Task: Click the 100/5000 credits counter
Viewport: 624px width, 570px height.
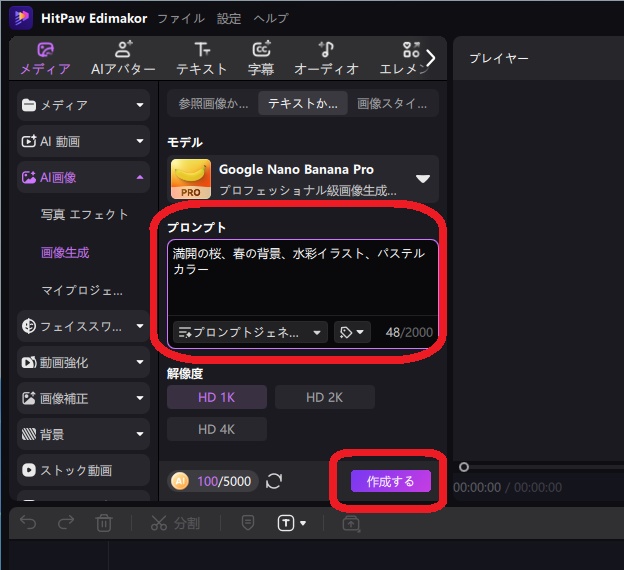Action: [x=224, y=482]
